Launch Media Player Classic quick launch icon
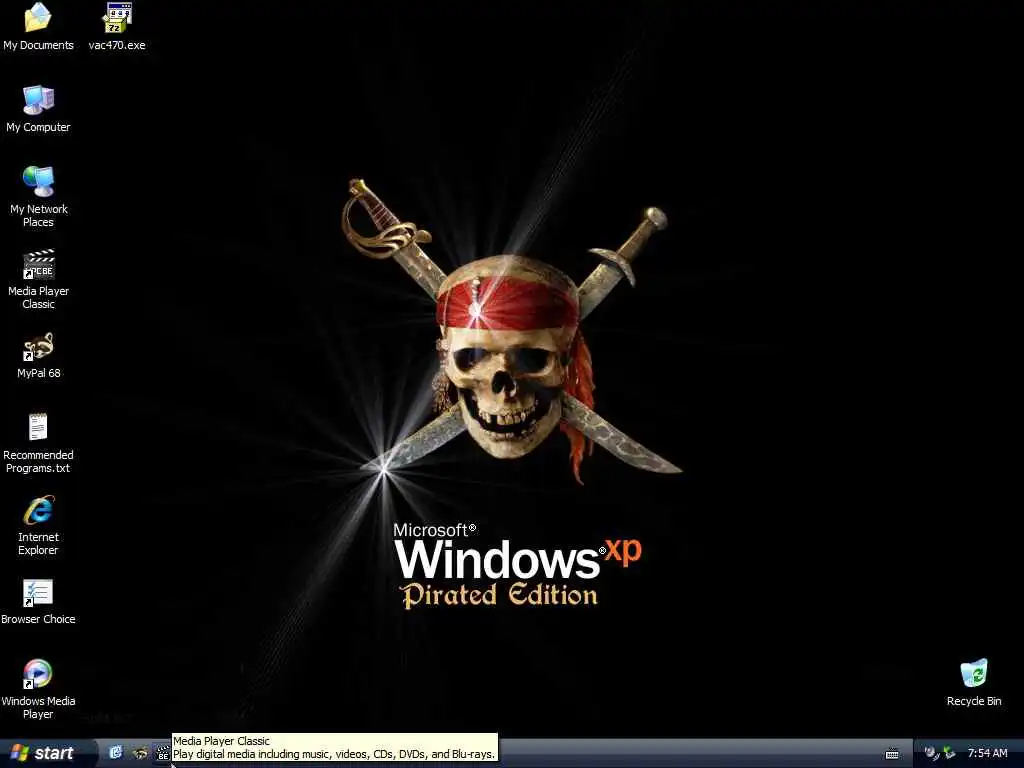 (x=162, y=754)
